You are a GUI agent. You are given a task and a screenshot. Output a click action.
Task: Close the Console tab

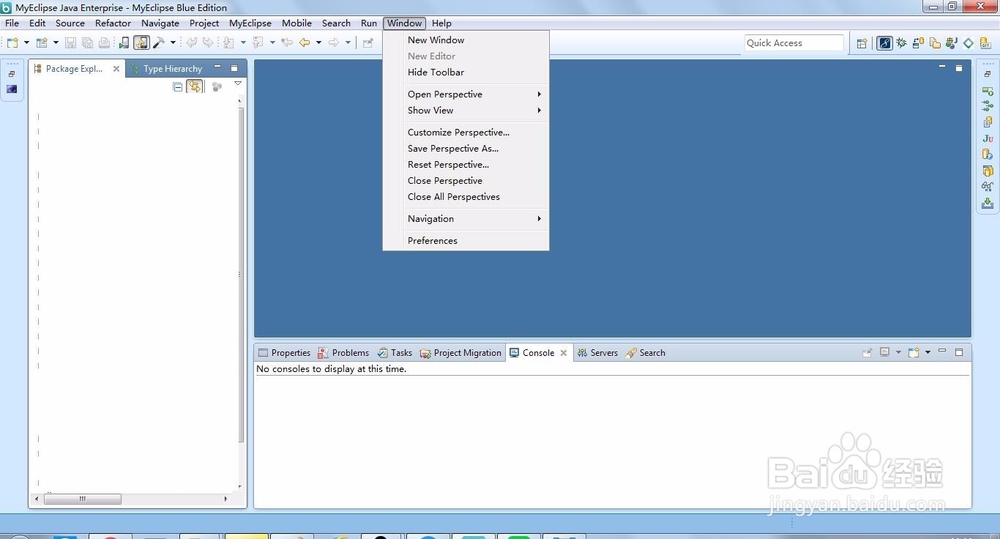[x=563, y=353]
